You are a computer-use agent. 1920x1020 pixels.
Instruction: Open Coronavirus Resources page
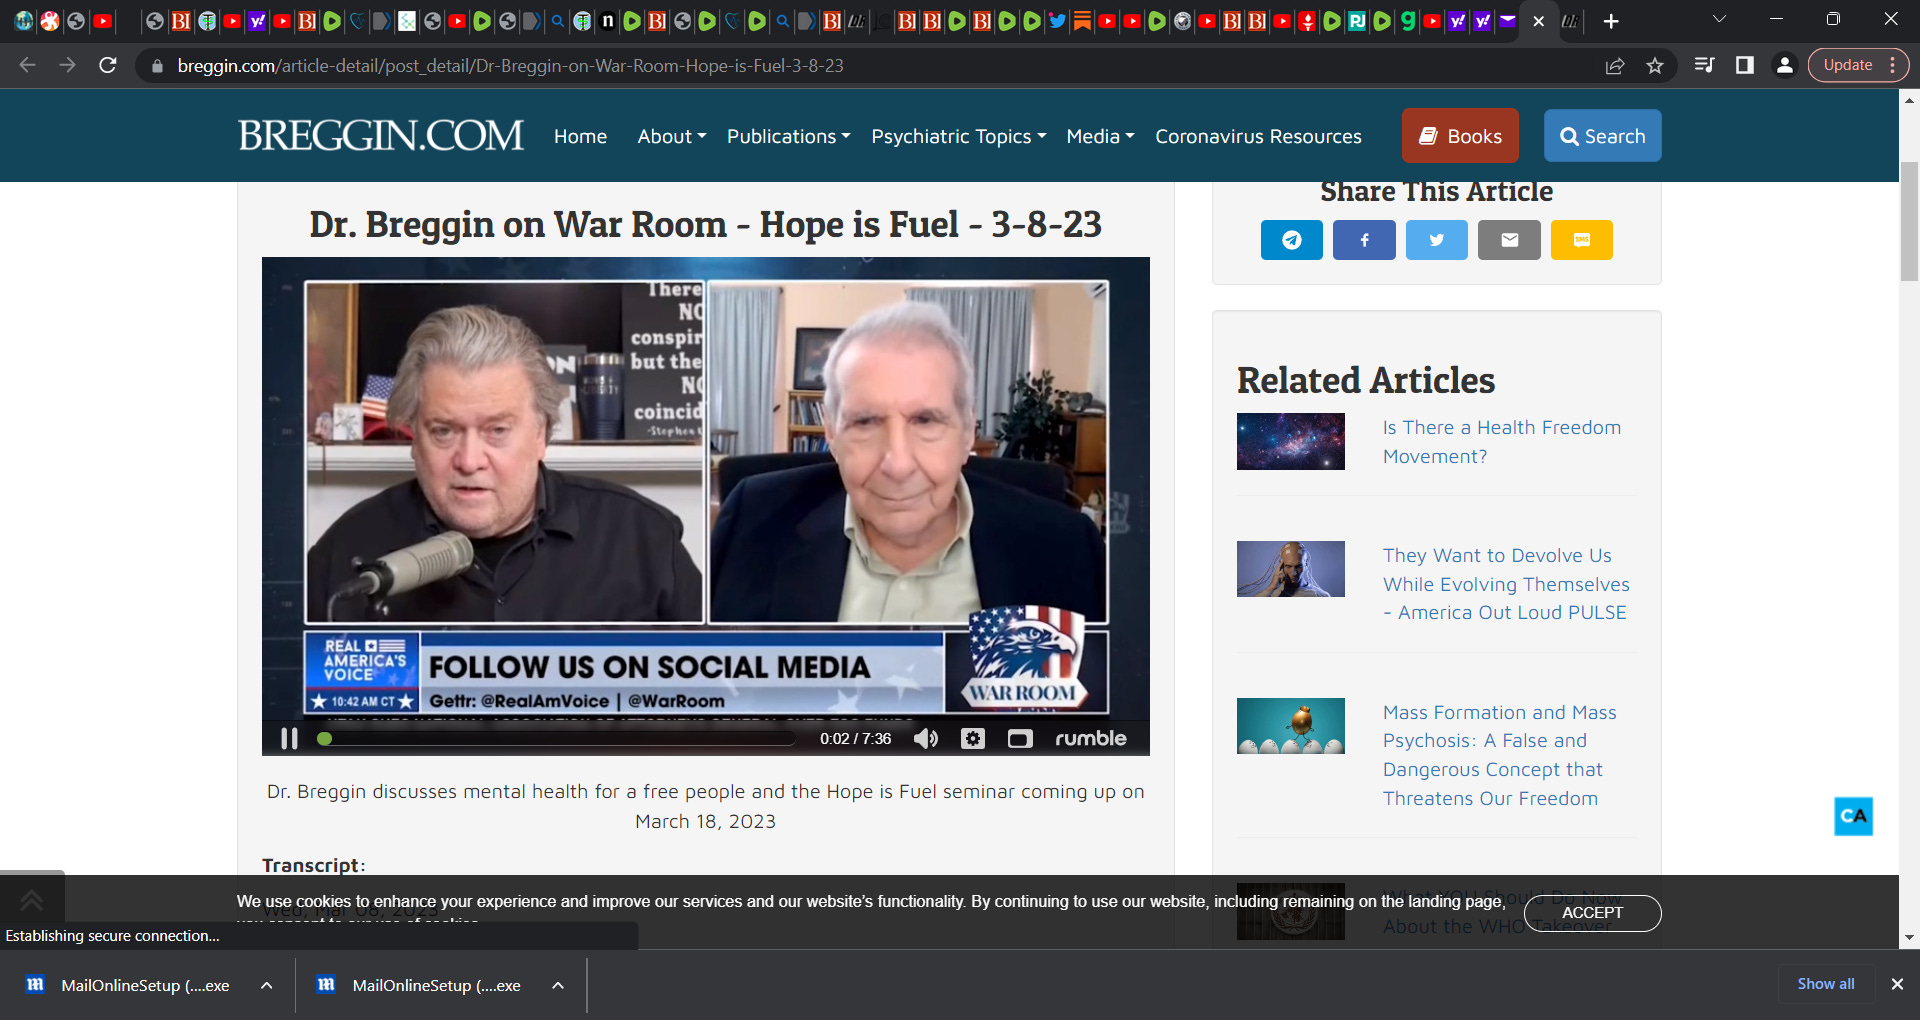1259,136
